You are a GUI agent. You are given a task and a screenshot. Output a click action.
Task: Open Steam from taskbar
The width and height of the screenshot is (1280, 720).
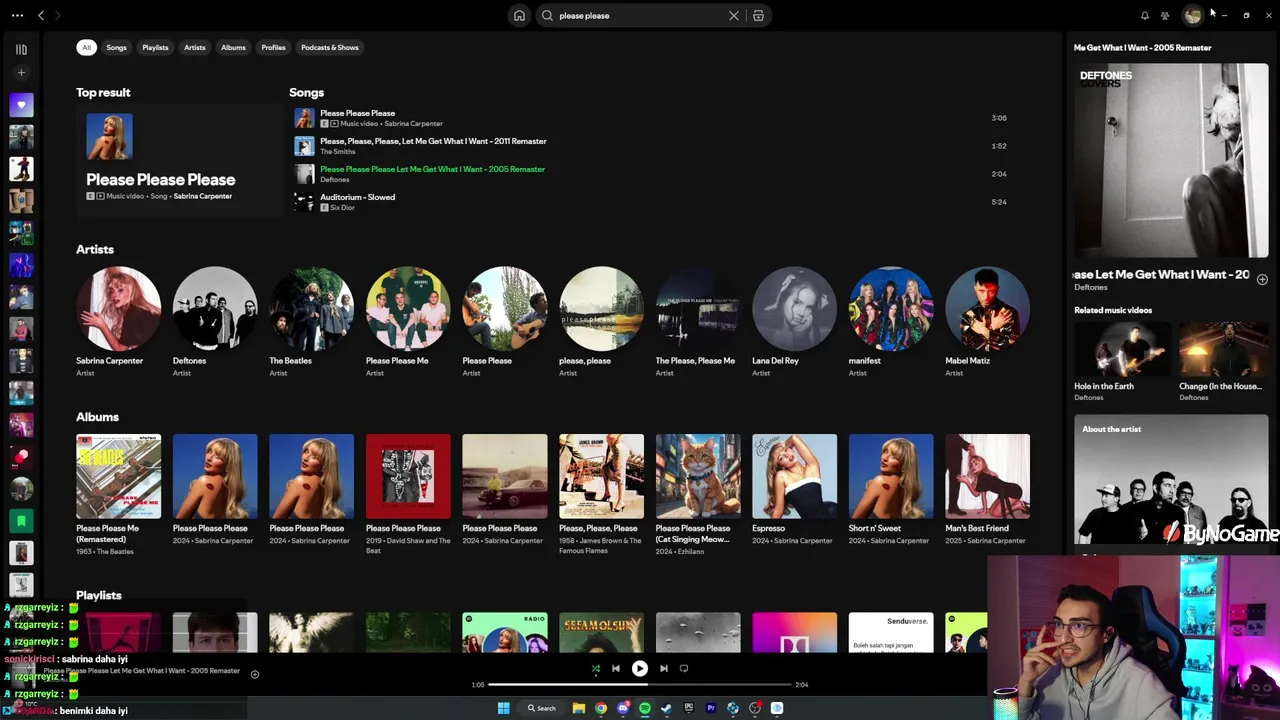[x=667, y=708]
